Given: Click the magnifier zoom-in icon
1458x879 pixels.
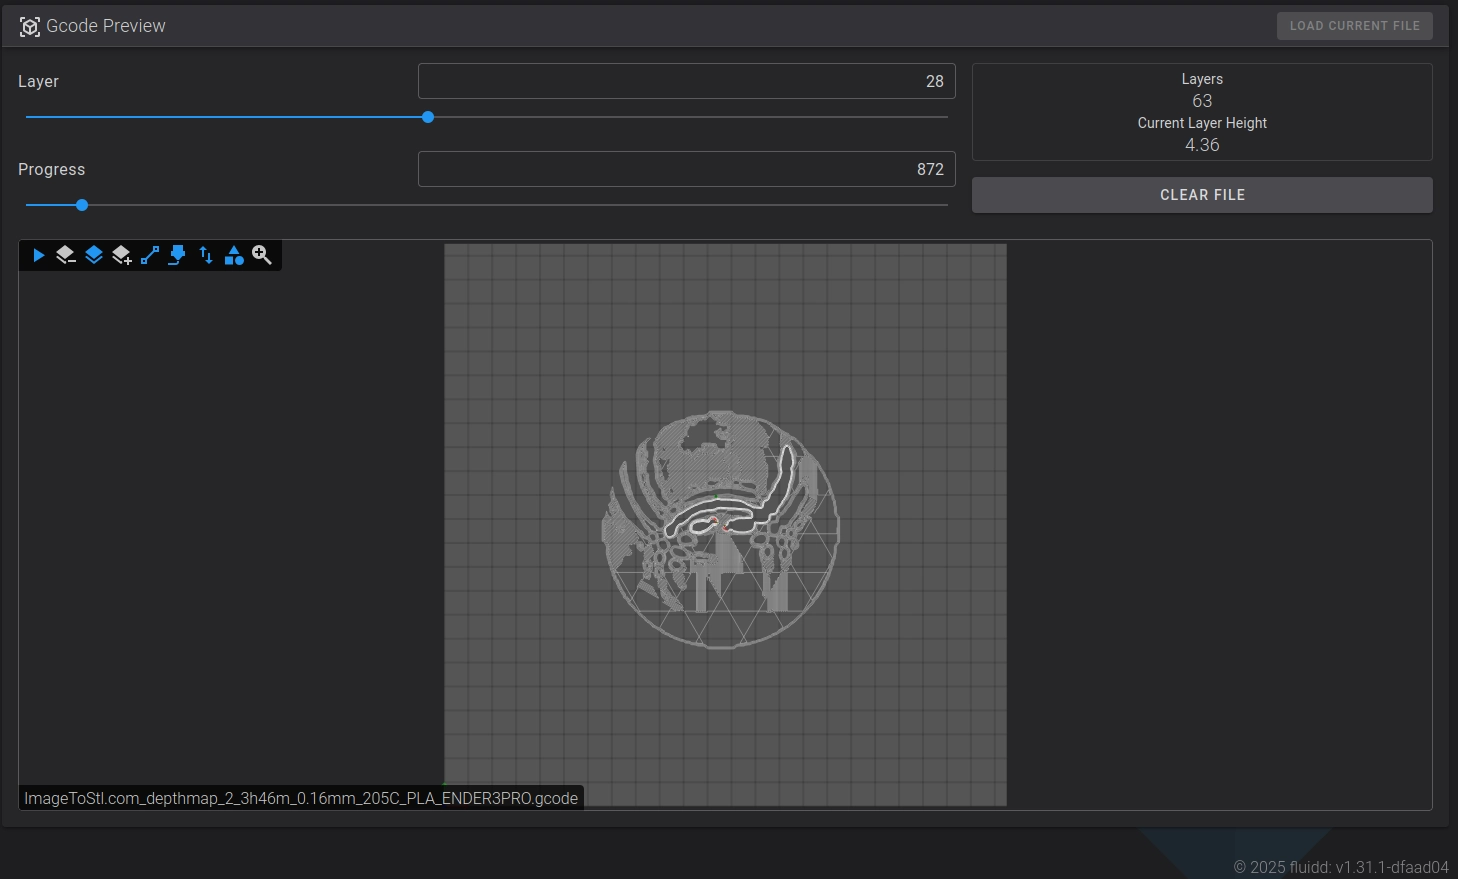Looking at the screenshot, I should pos(262,255).
